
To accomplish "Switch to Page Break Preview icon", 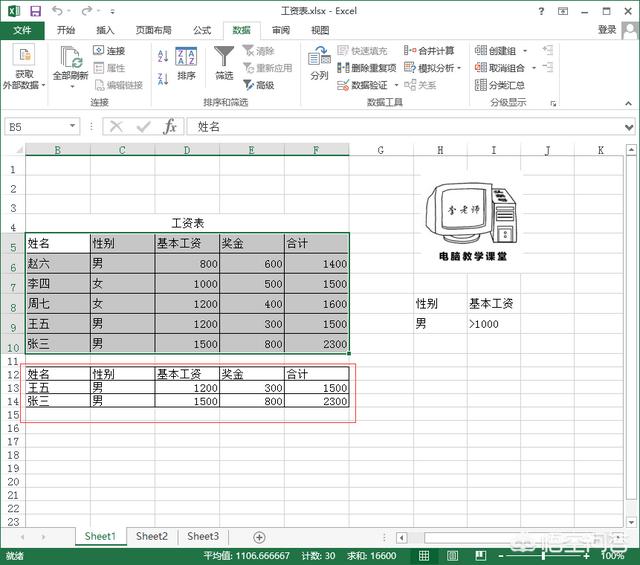I will pos(481,556).
